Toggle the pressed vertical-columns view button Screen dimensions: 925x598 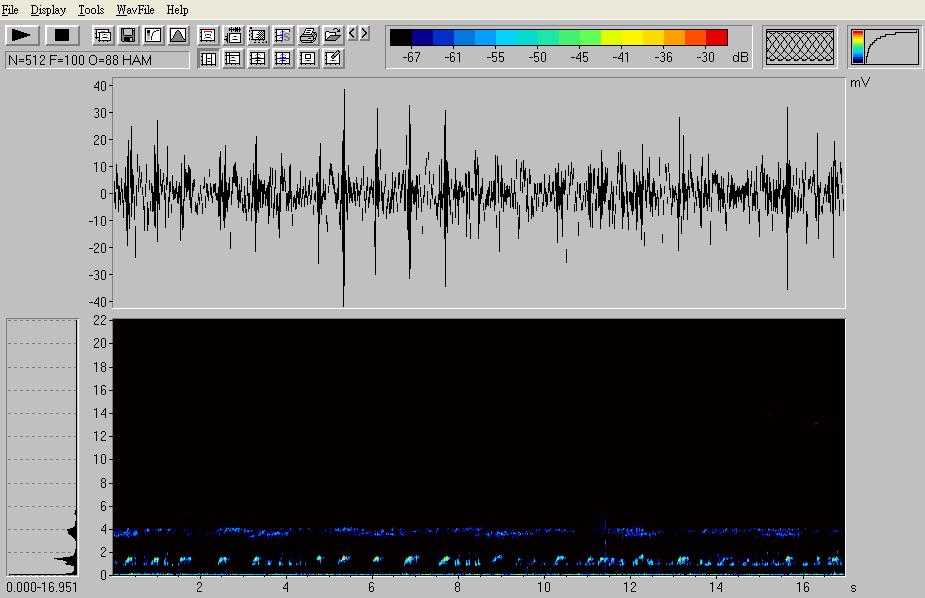pos(208,59)
